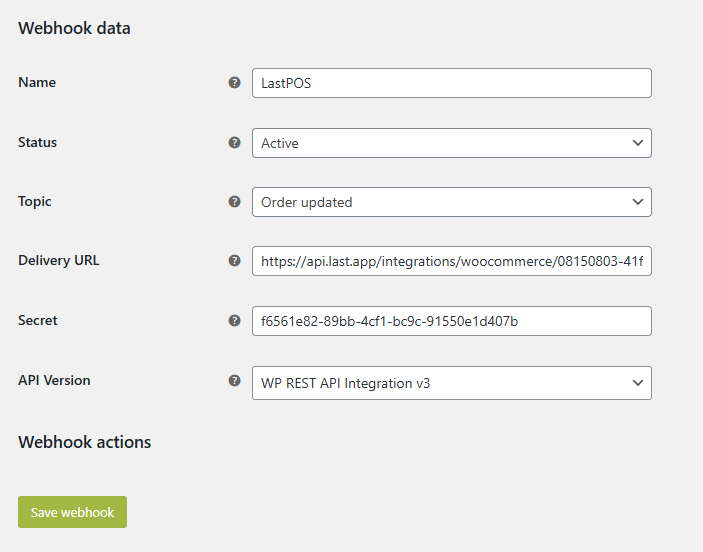This screenshot has height=552, width=703.
Task: Open the API Version dropdown
Action: click(451, 383)
